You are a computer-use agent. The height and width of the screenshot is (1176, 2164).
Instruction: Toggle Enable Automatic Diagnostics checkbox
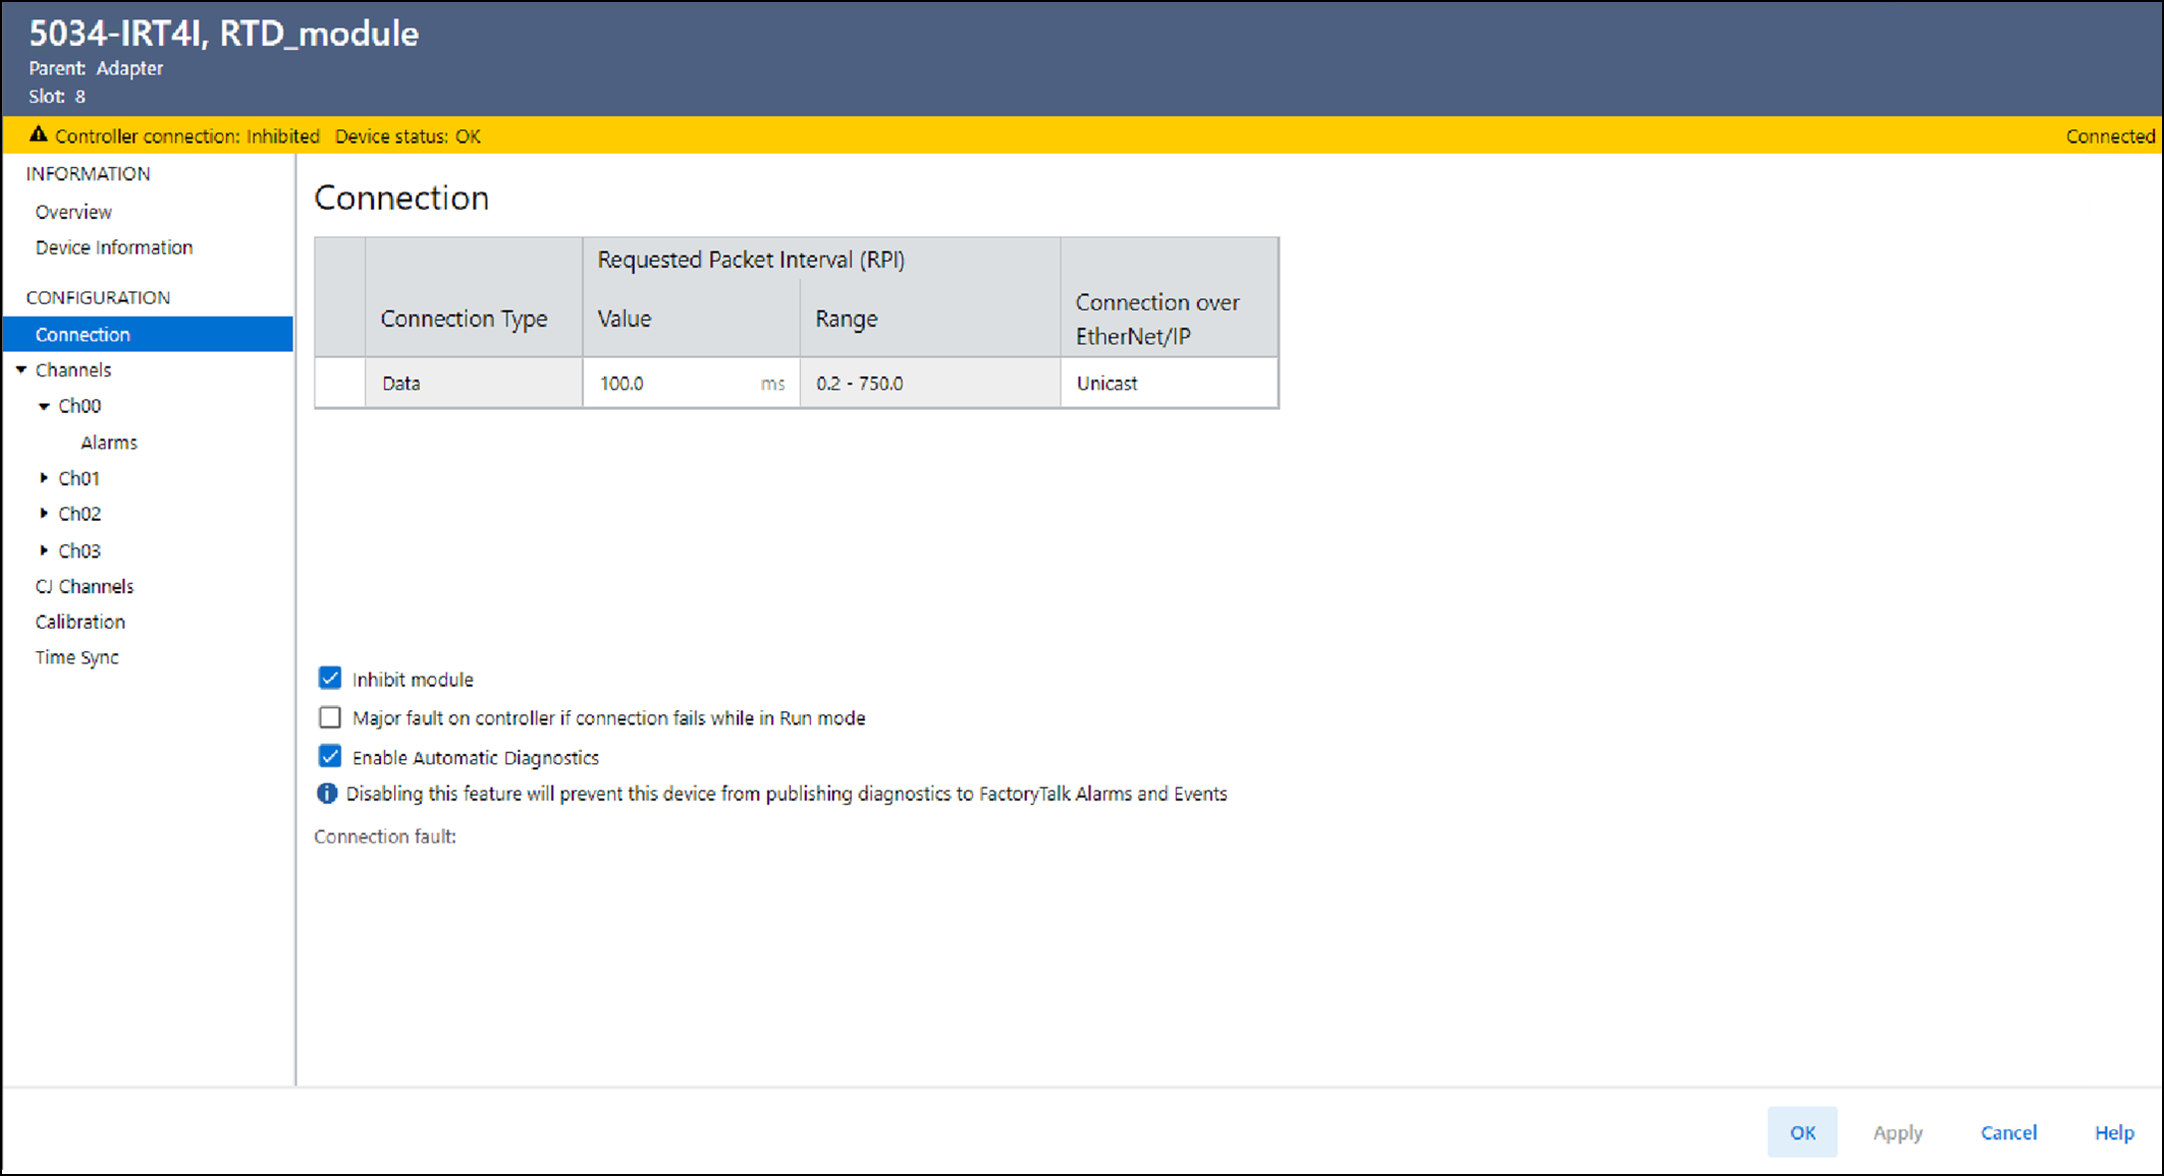pos(330,757)
